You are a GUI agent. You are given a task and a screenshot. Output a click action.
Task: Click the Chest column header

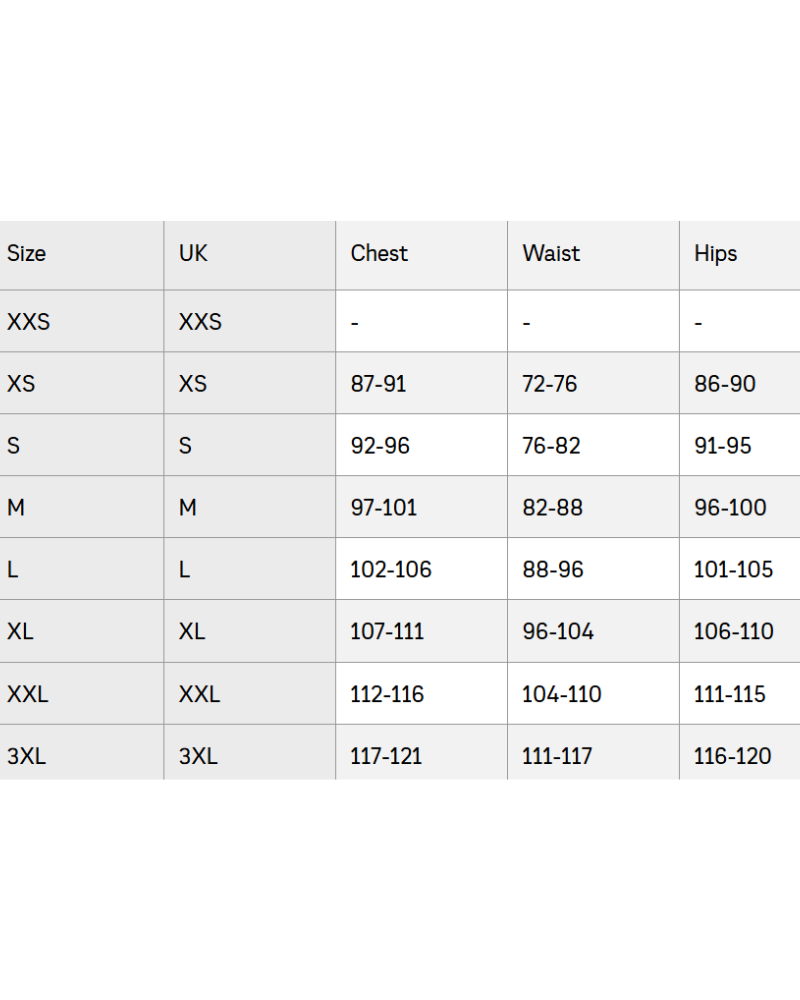[379, 254]
